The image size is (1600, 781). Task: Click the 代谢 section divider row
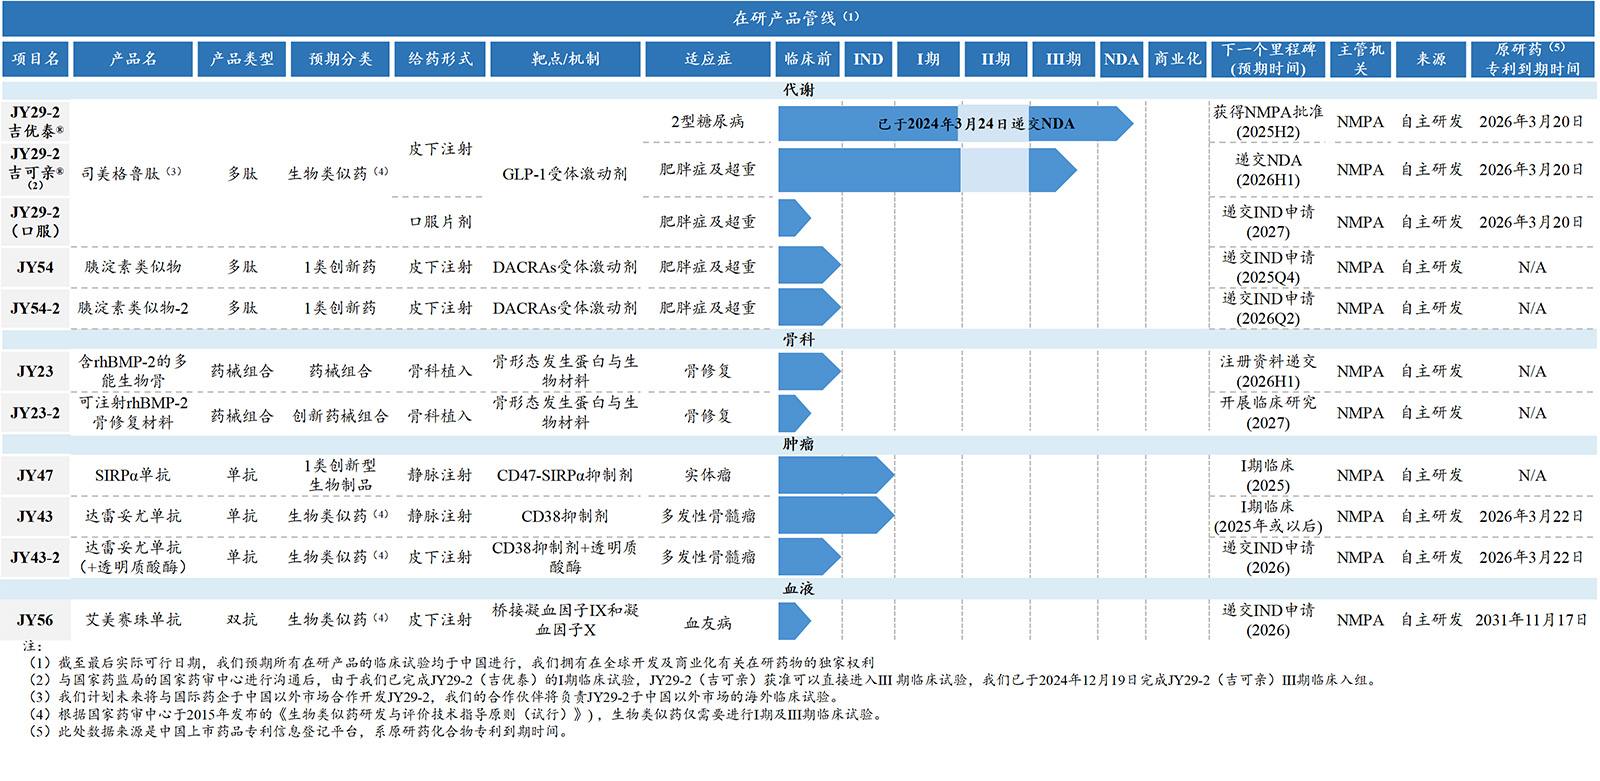(798, 90)
